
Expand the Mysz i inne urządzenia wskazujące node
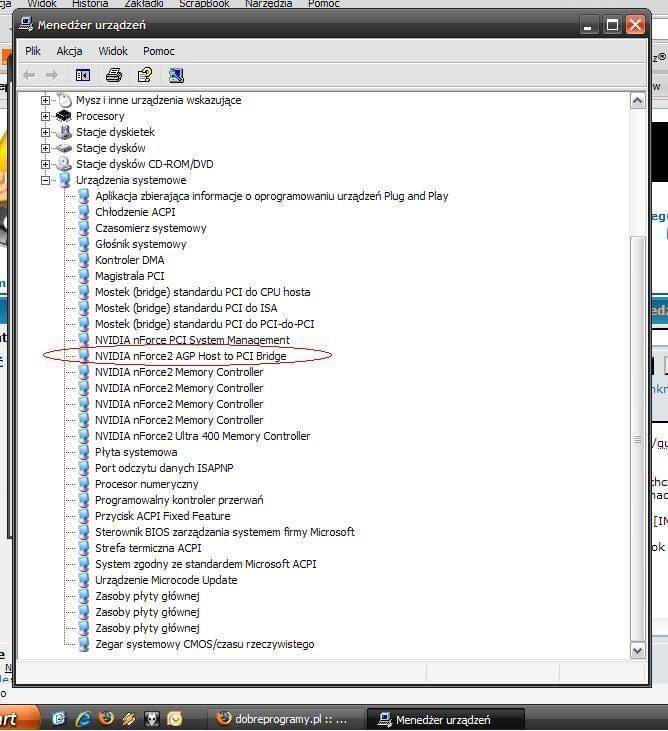tap(45, 100)
